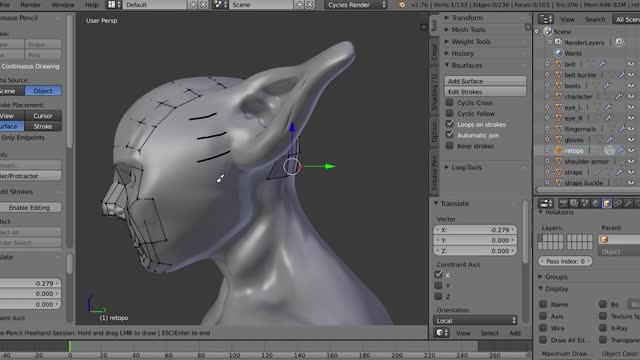This screenshot has height=360, width=640.
Task: Open the Select menu in viewport header
Action: 489,333
